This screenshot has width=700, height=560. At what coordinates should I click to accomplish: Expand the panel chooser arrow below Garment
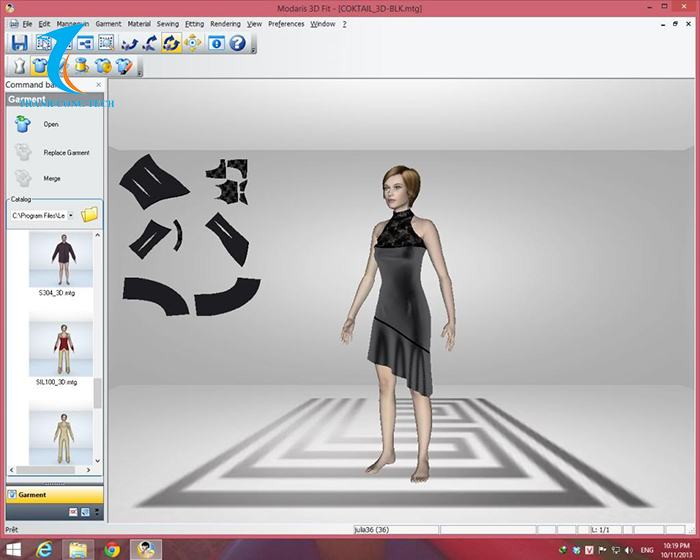(95, 512)
